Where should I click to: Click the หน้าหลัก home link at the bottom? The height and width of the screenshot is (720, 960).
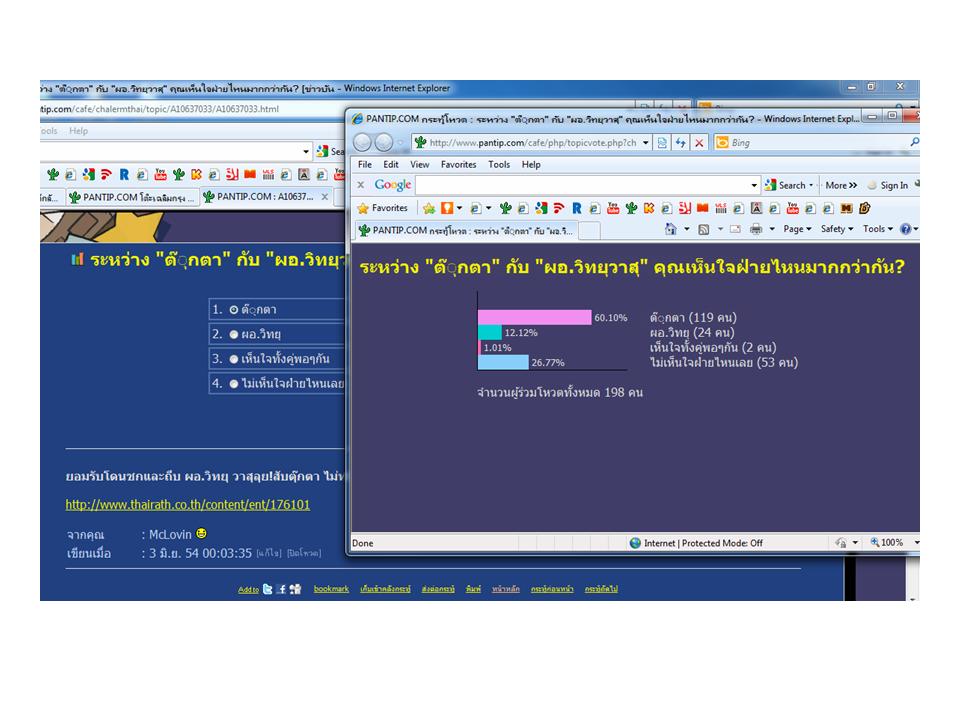(506, 589)
